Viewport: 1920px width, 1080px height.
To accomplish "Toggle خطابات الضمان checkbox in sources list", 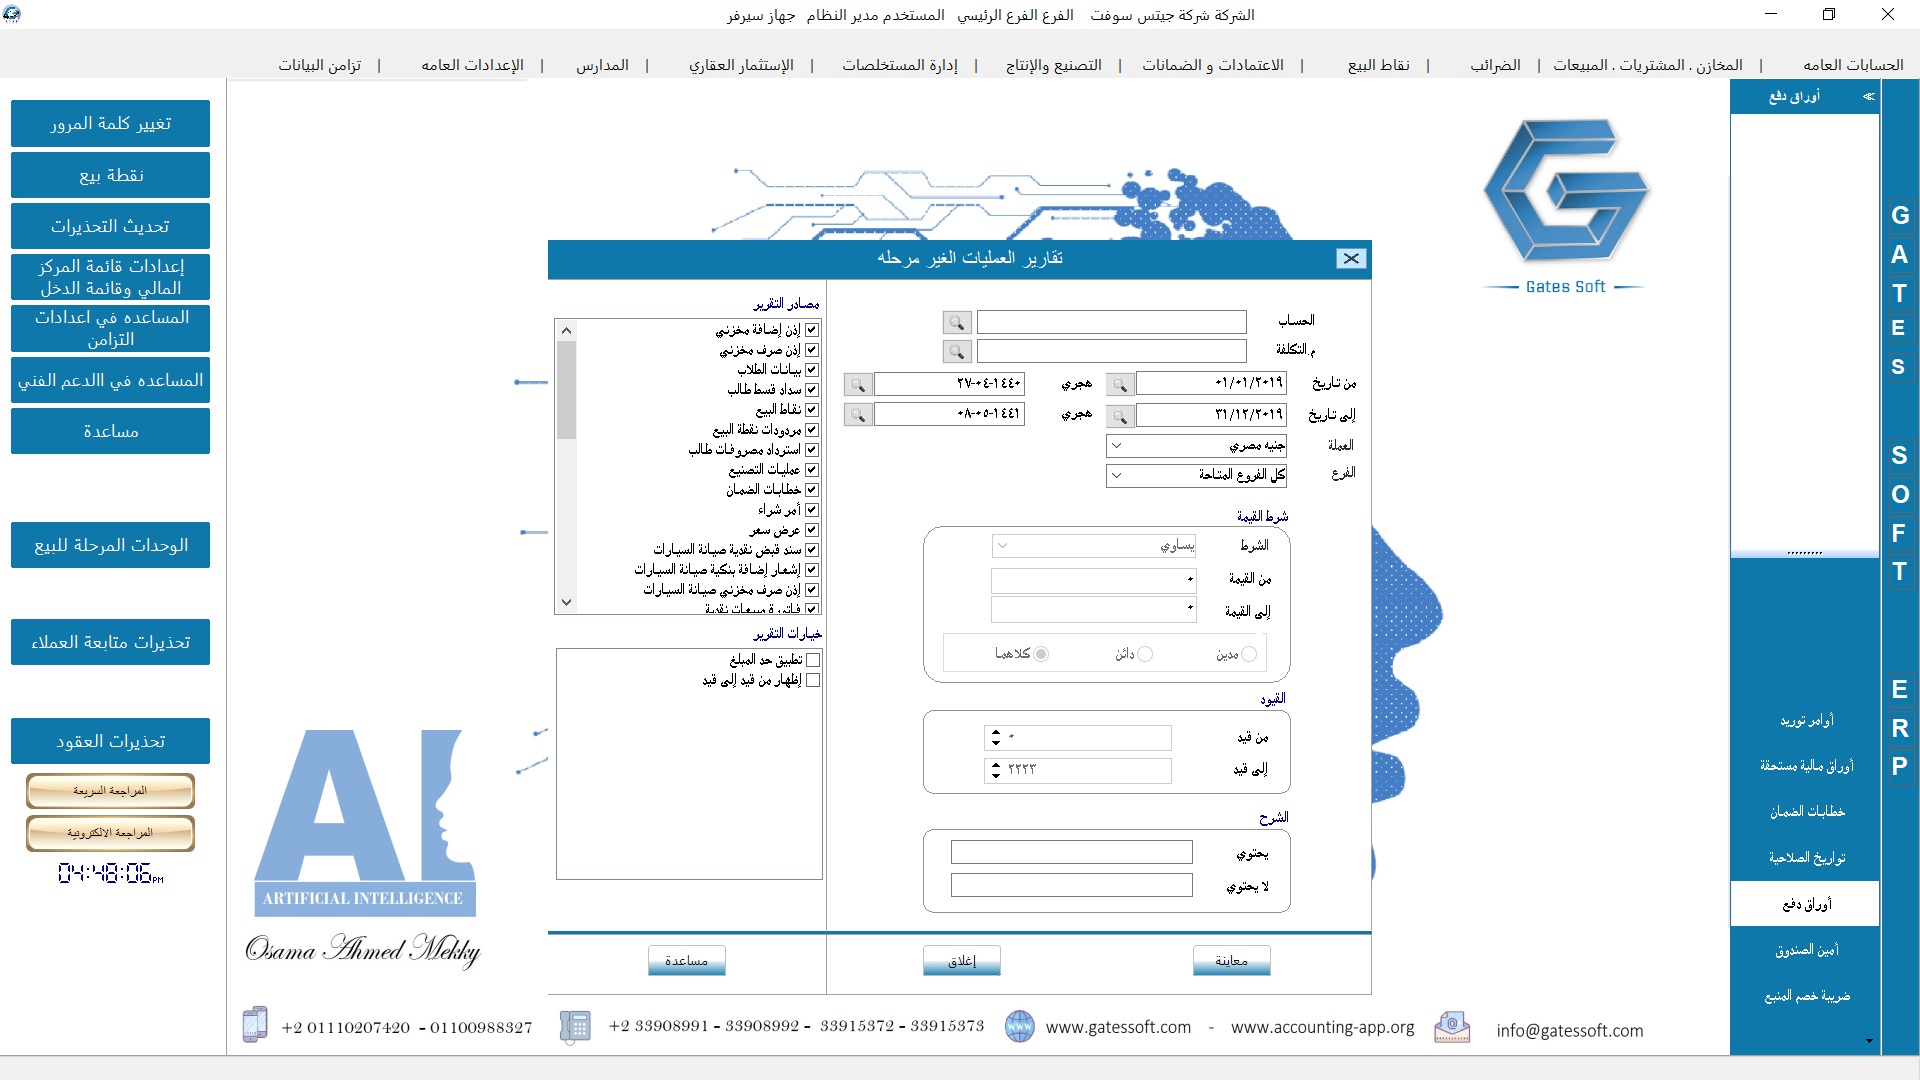I will click(812, 490).
